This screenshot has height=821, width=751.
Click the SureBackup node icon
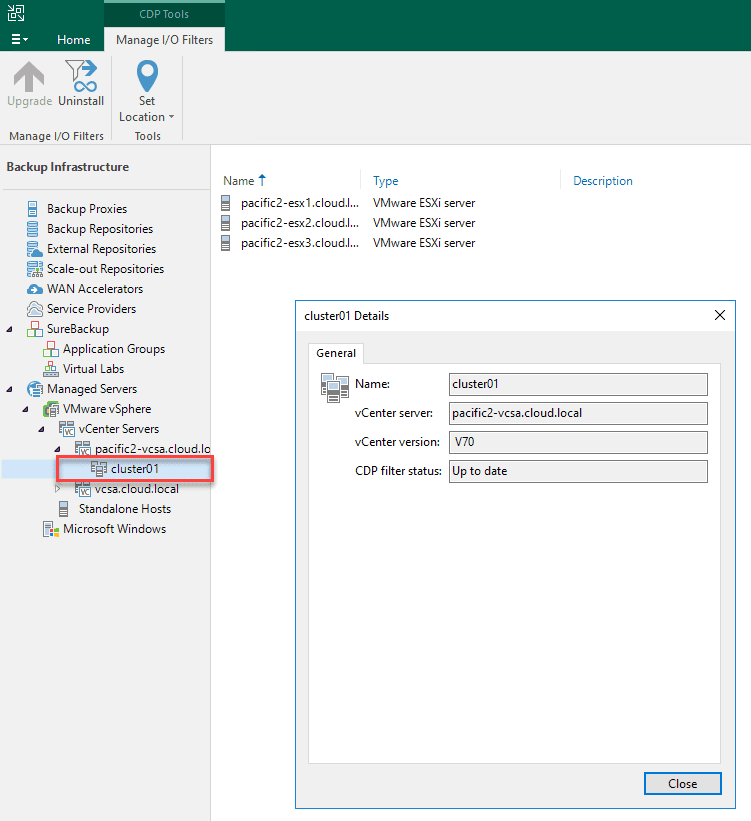pos(35,329)
